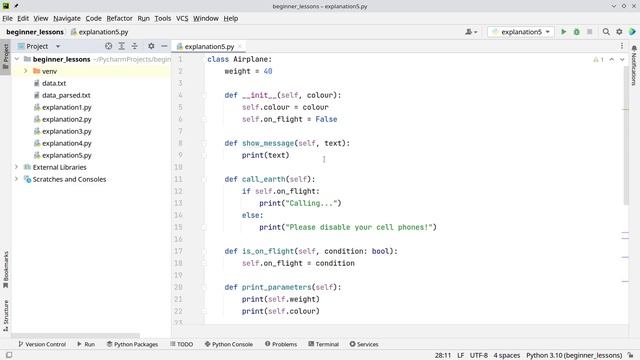640x360 pixels.
Task: Open Project panel options gear
Action: 151,46
